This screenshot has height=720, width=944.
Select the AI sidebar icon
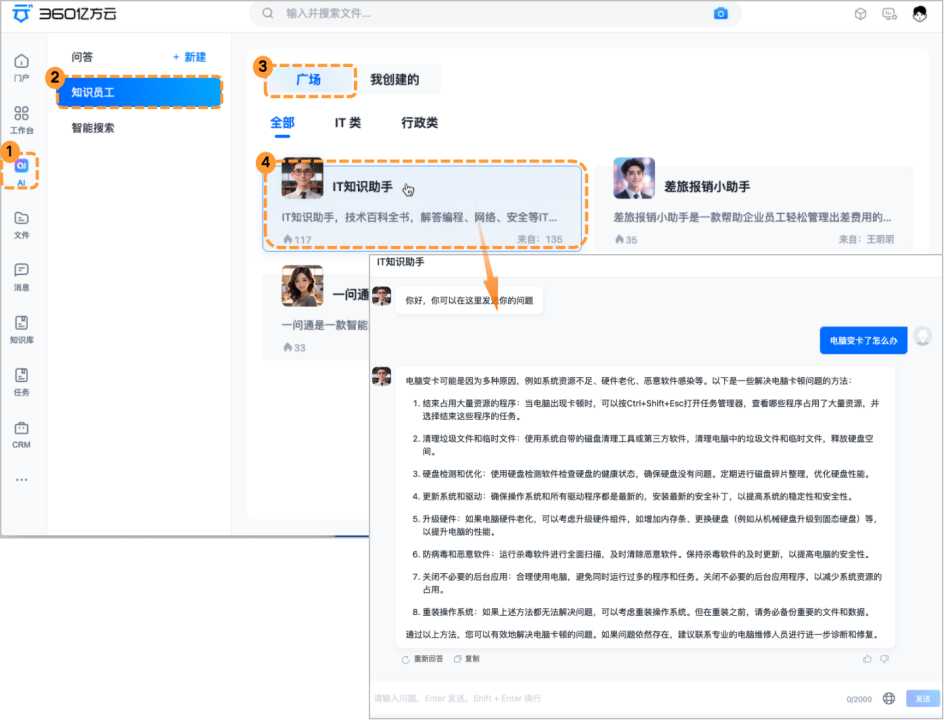click(22, 172)
